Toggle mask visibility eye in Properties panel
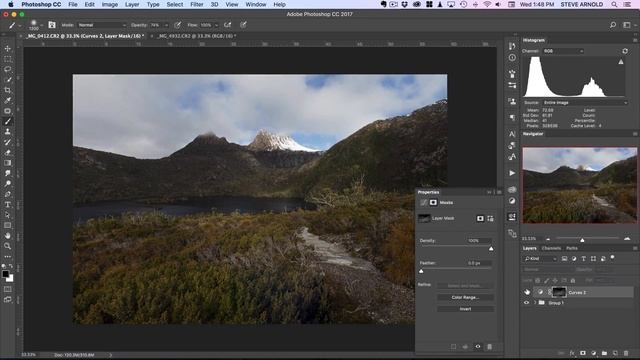The image size is (640, 360). click(x=478, y=347)
